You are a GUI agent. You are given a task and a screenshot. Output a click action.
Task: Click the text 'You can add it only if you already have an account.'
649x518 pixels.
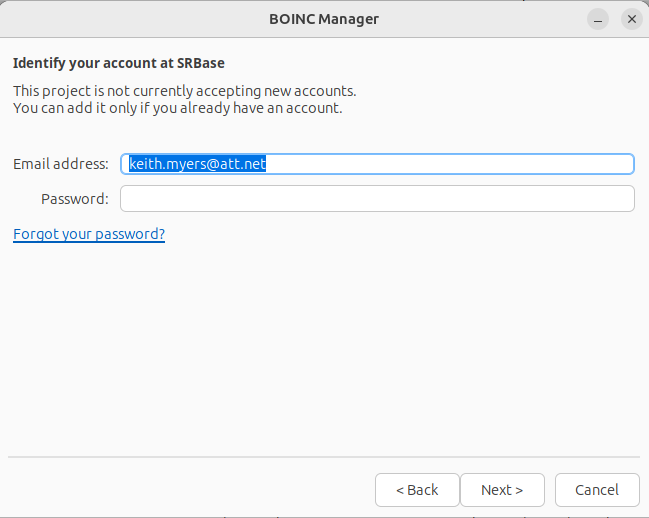pyautogui.click(x=178, y=108)
